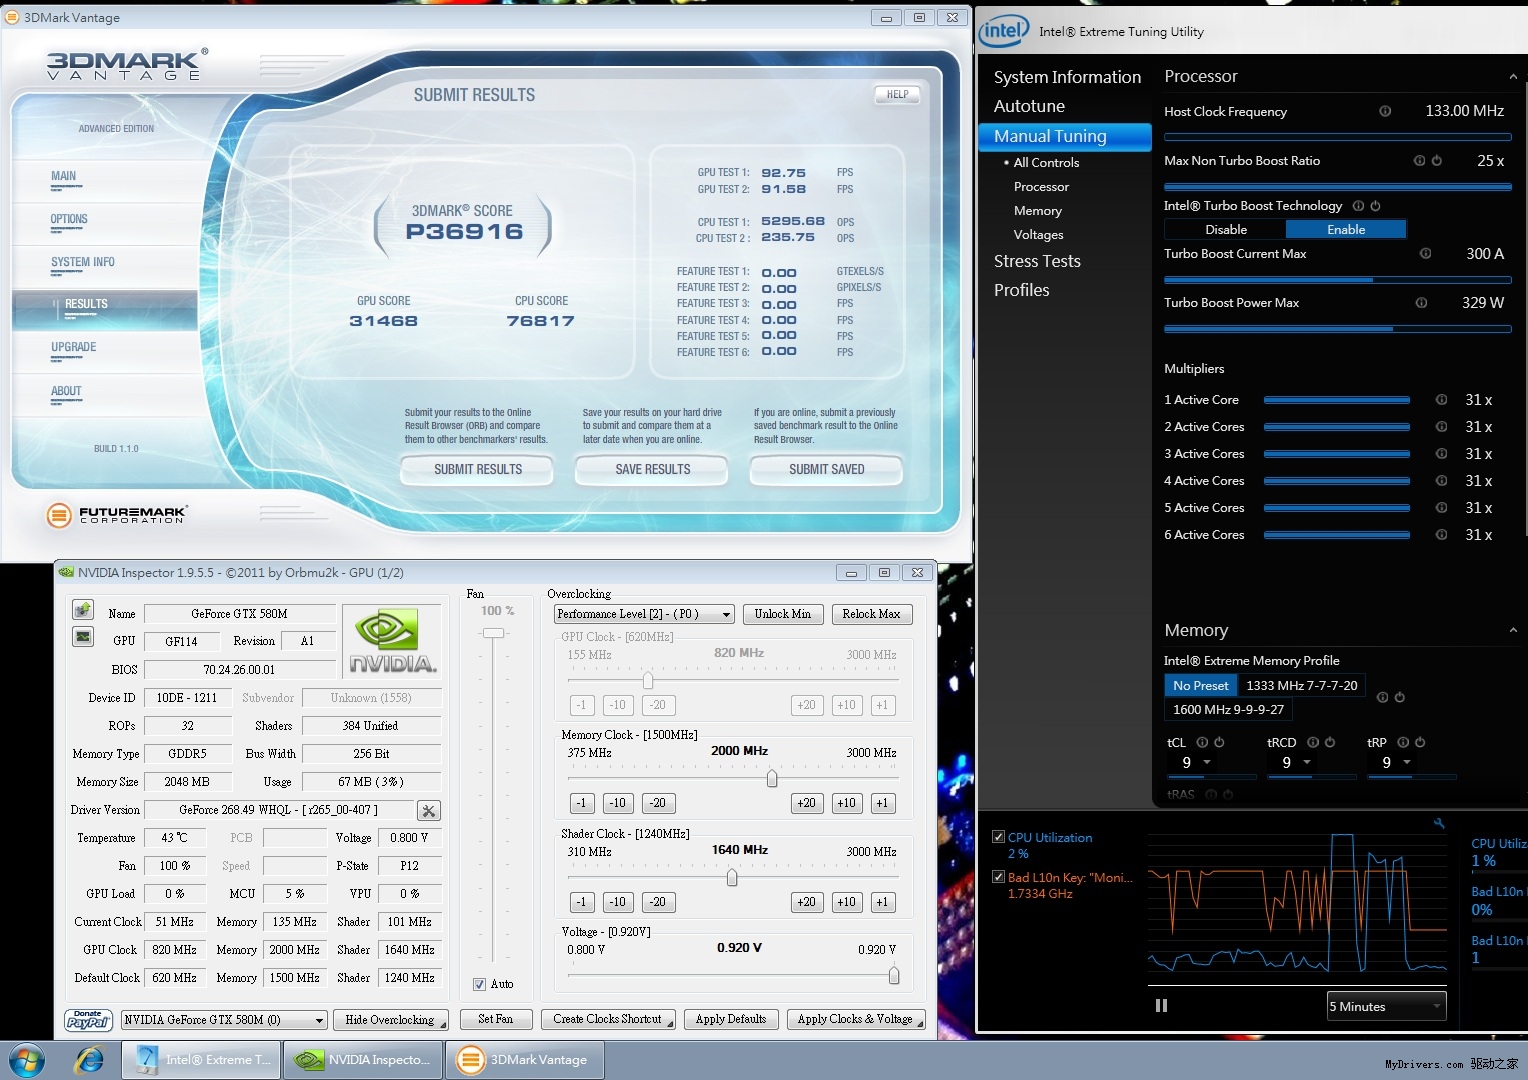
Task: Select Disable for Turbo Boost Technology
Action: coord(1225,229)
